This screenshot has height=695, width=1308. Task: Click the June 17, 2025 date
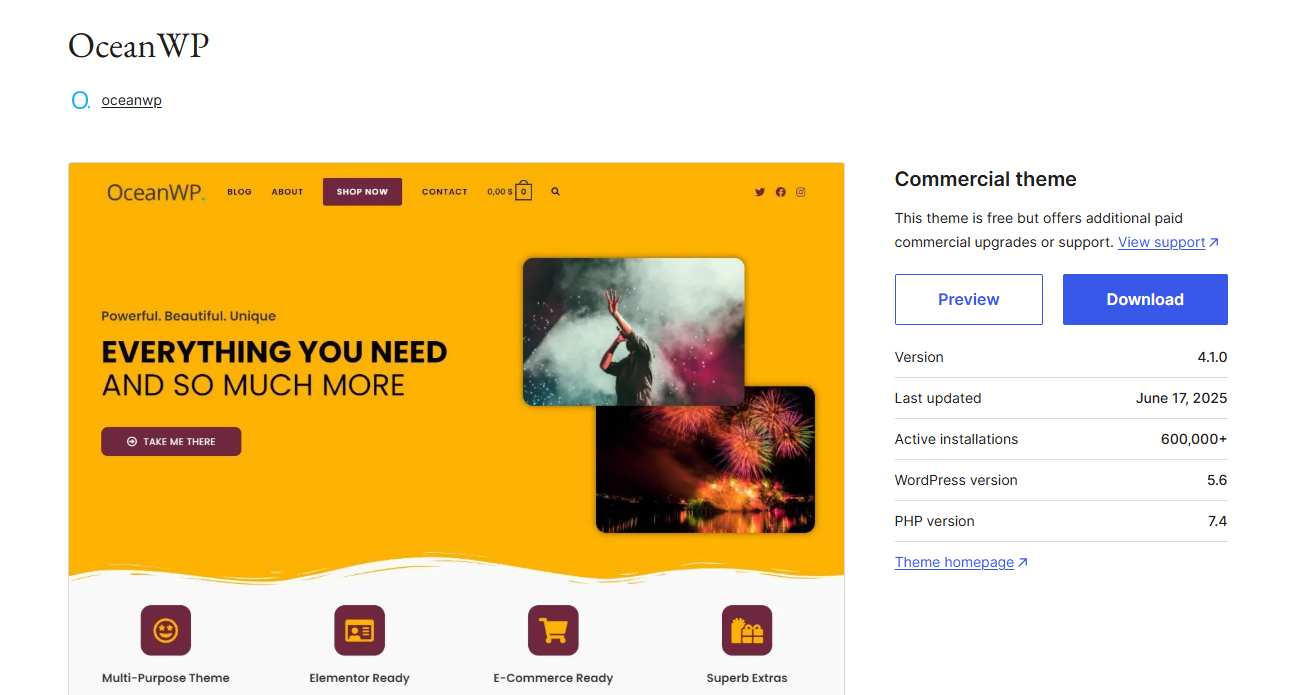pos(1181,398)
